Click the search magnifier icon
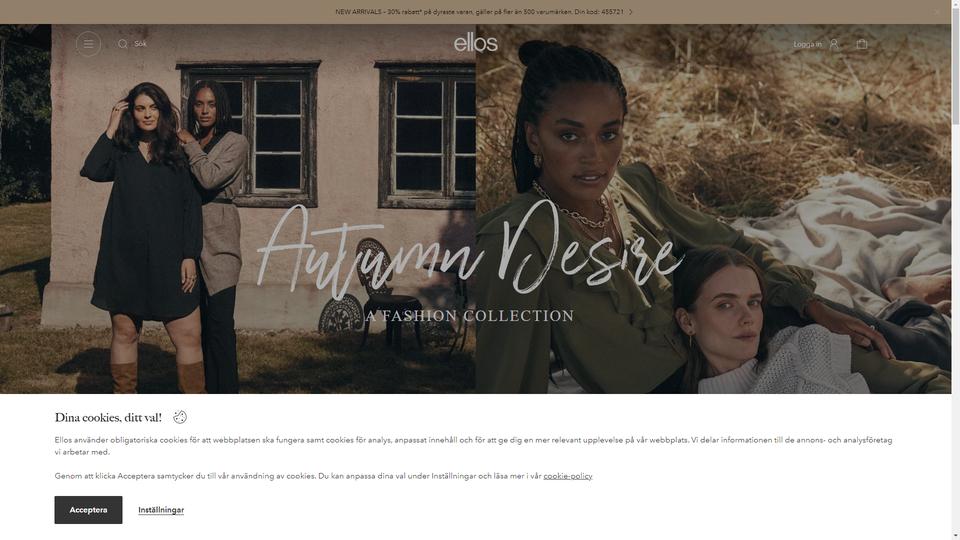960x540 pixels. click(122, 44)
